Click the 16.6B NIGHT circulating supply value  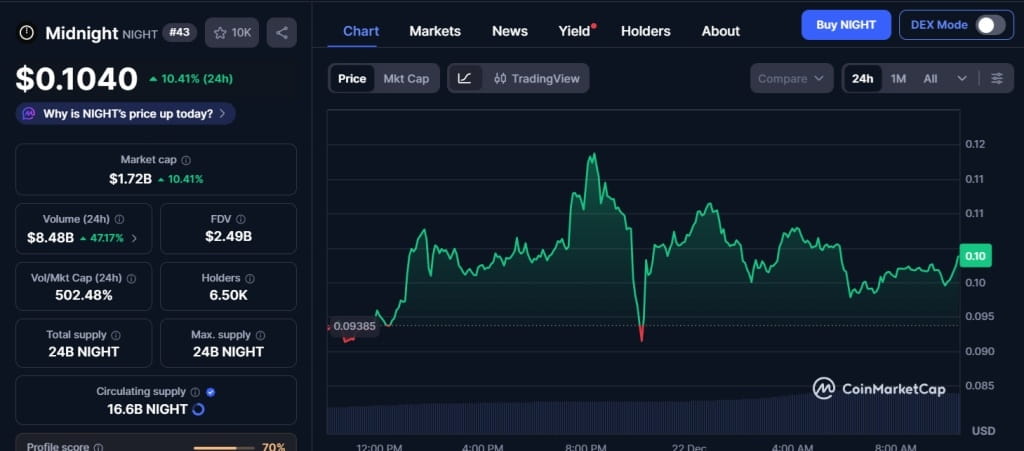148,410
